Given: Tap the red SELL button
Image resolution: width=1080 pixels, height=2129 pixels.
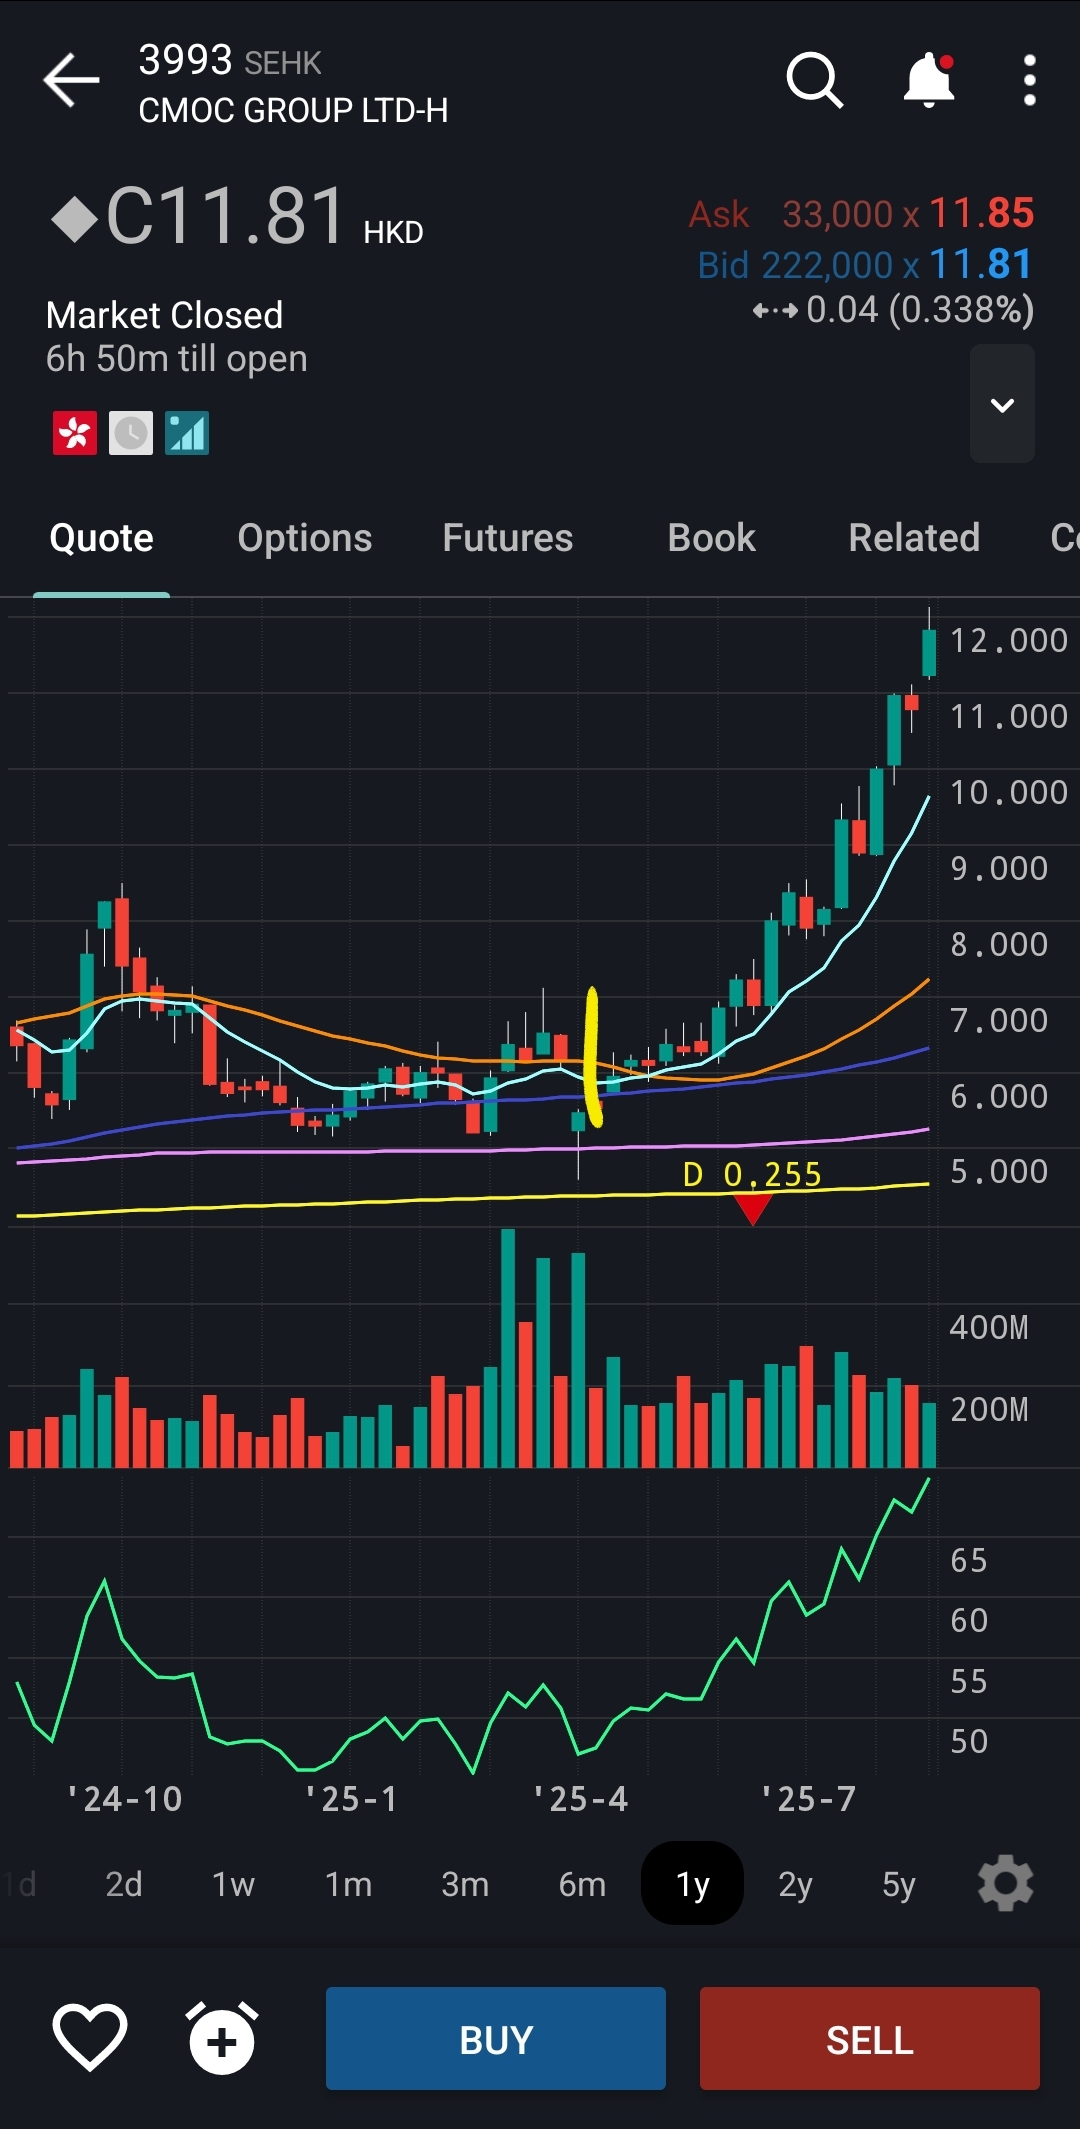Looking at the screenshot, I should 870,2039.
